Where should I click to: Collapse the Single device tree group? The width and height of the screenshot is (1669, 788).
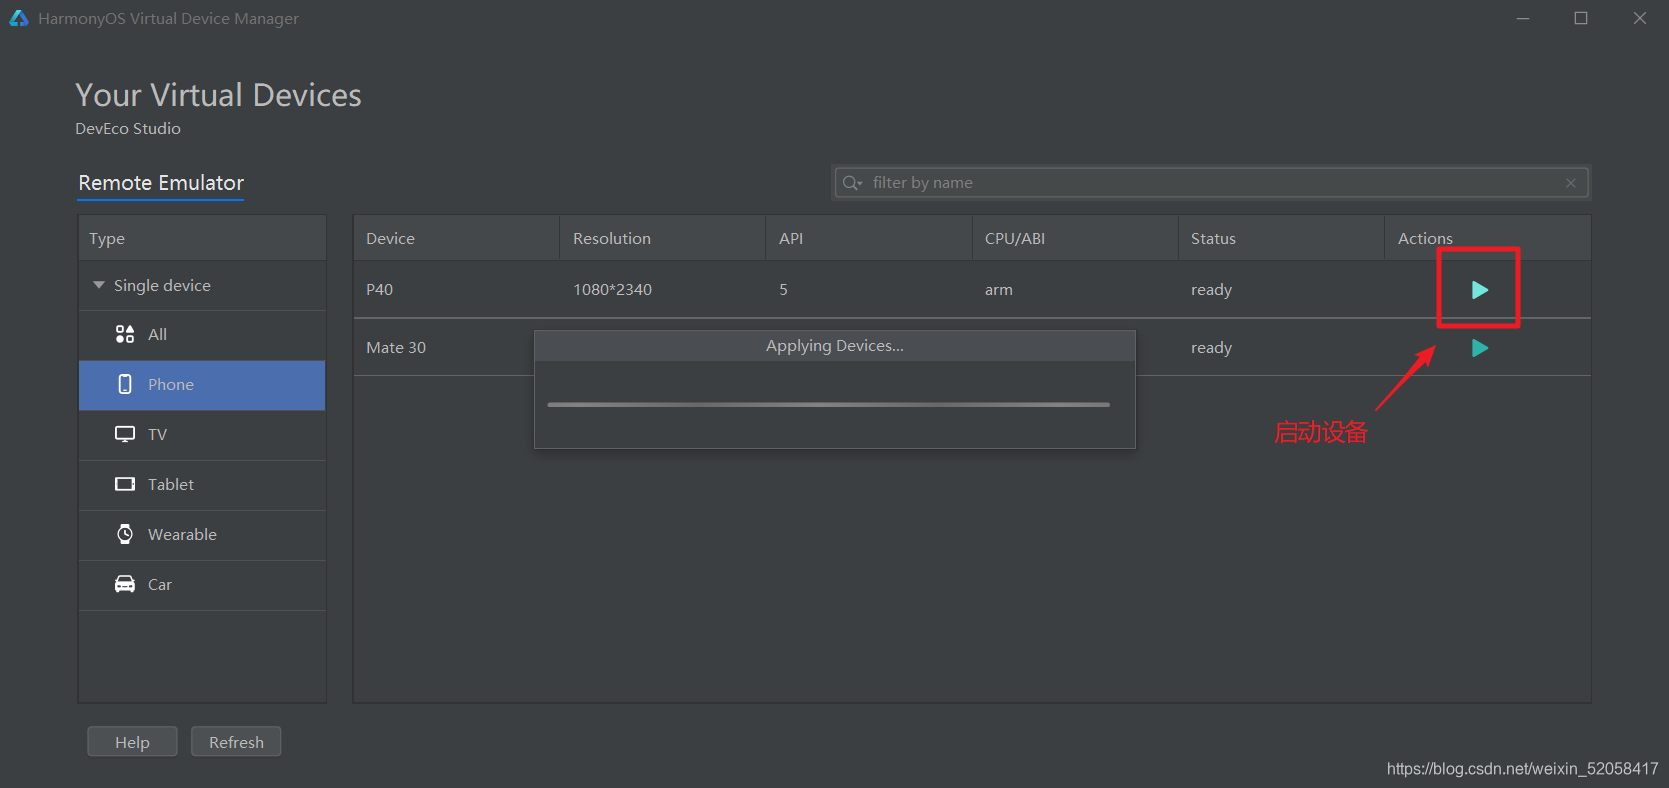click(x=99, y=285)
